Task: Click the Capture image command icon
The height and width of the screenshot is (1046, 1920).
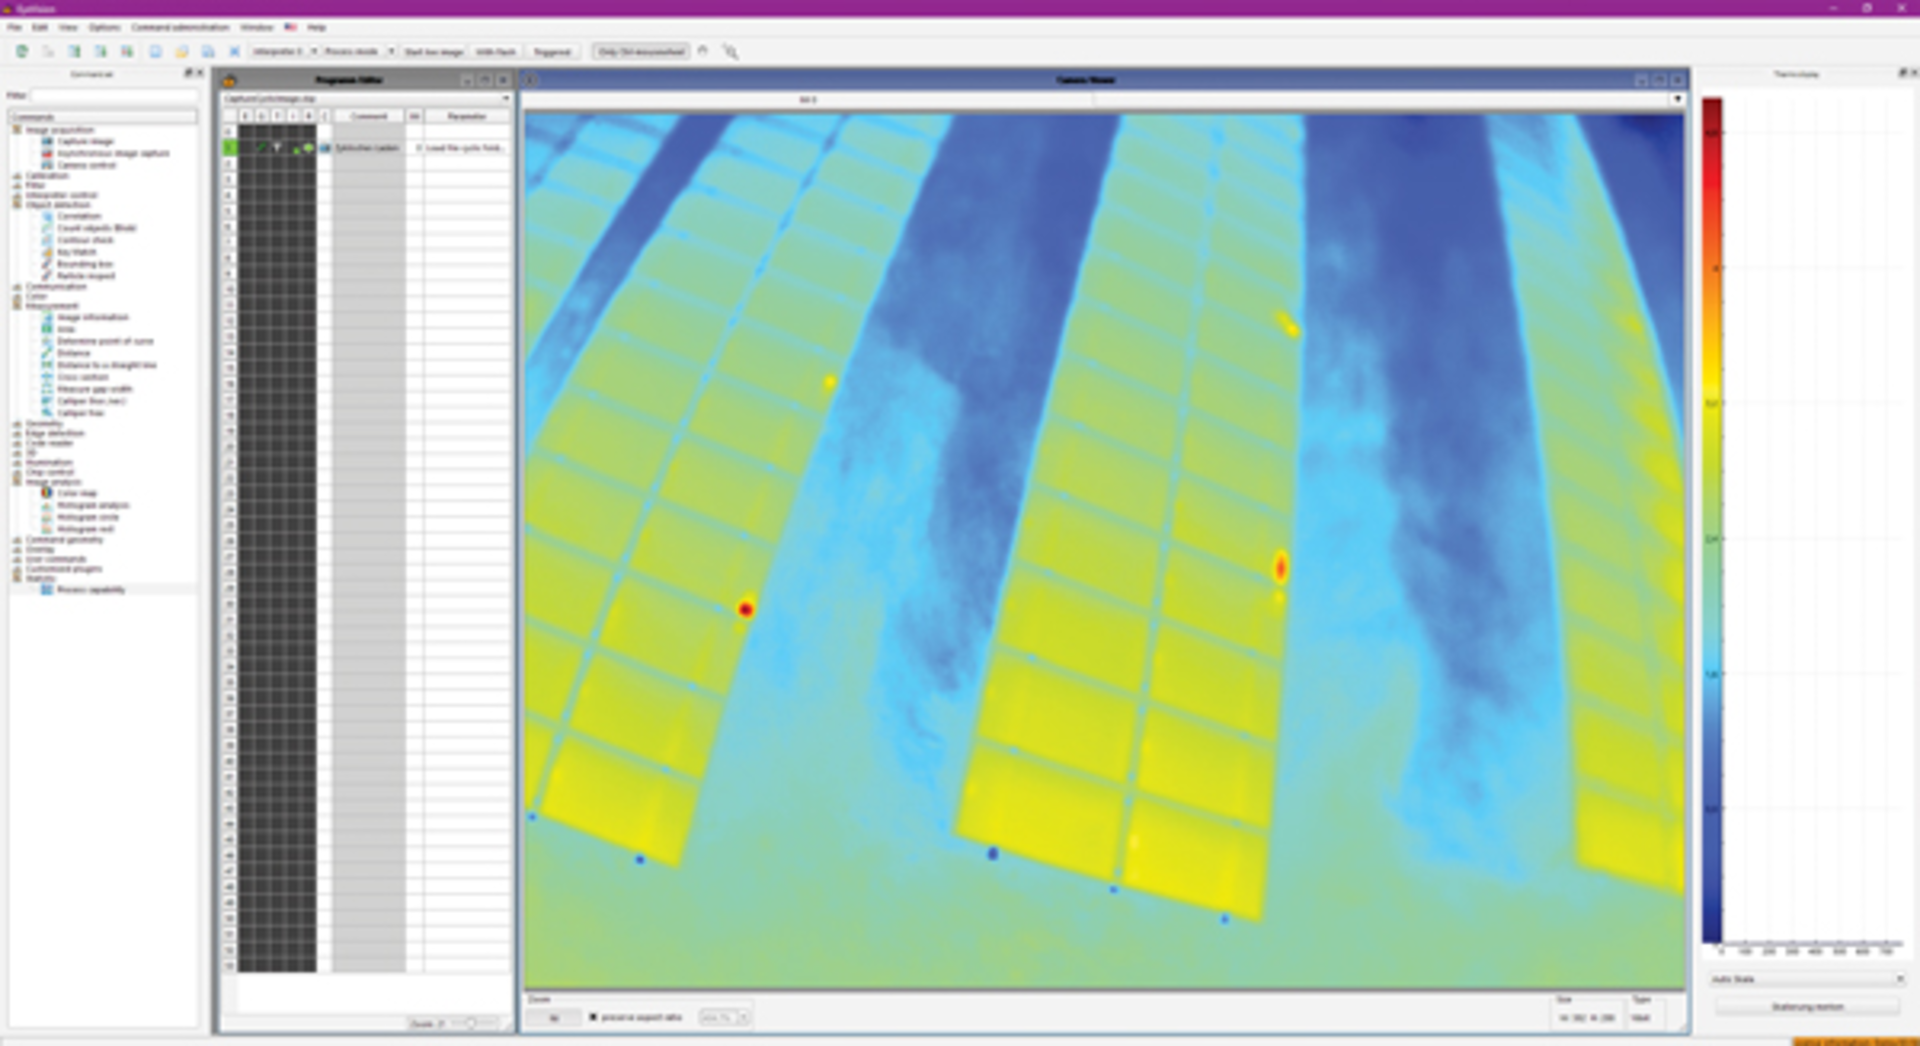Action: click(x=47, y=142)
